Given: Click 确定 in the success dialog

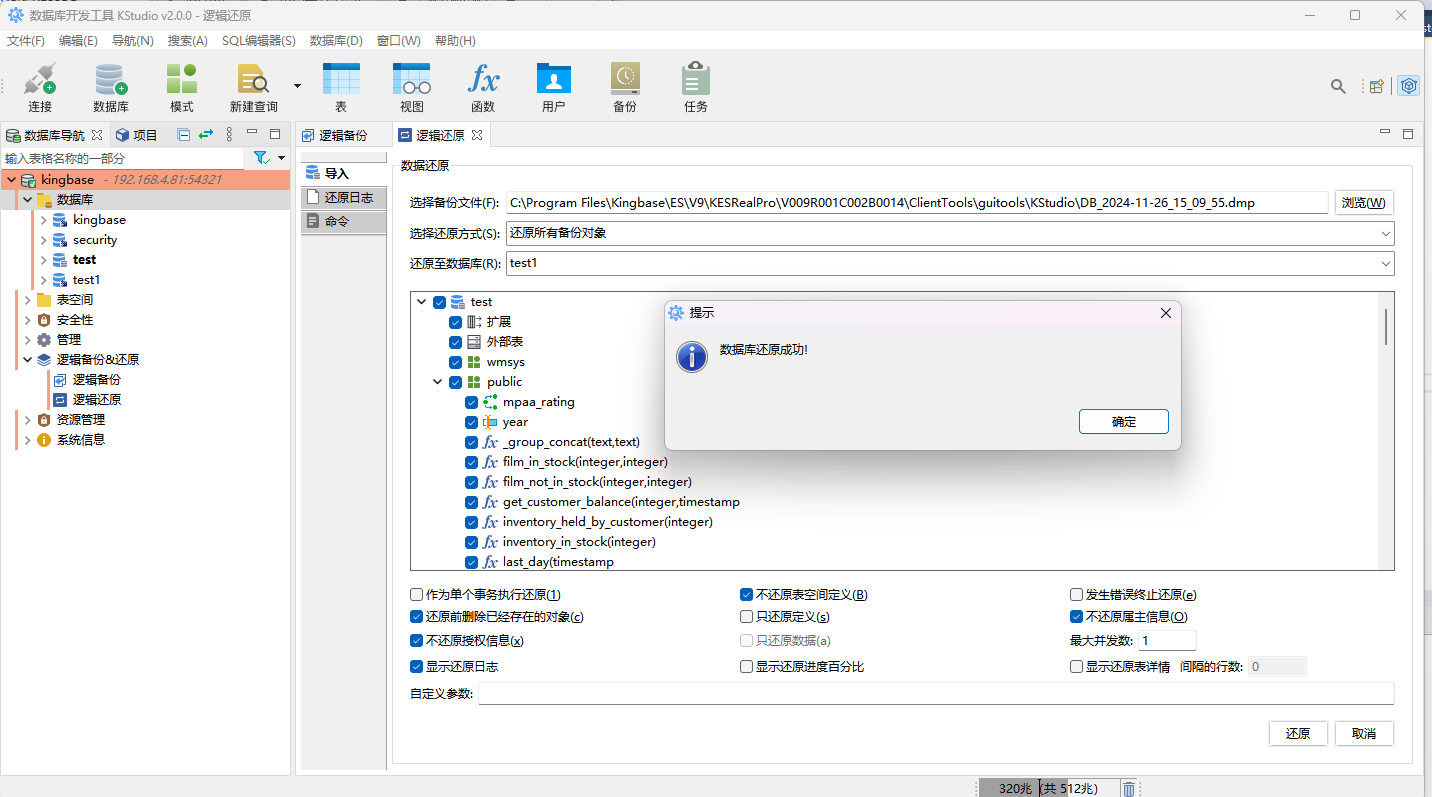Looking at the screenshot, I should (x=1123, y=422).
